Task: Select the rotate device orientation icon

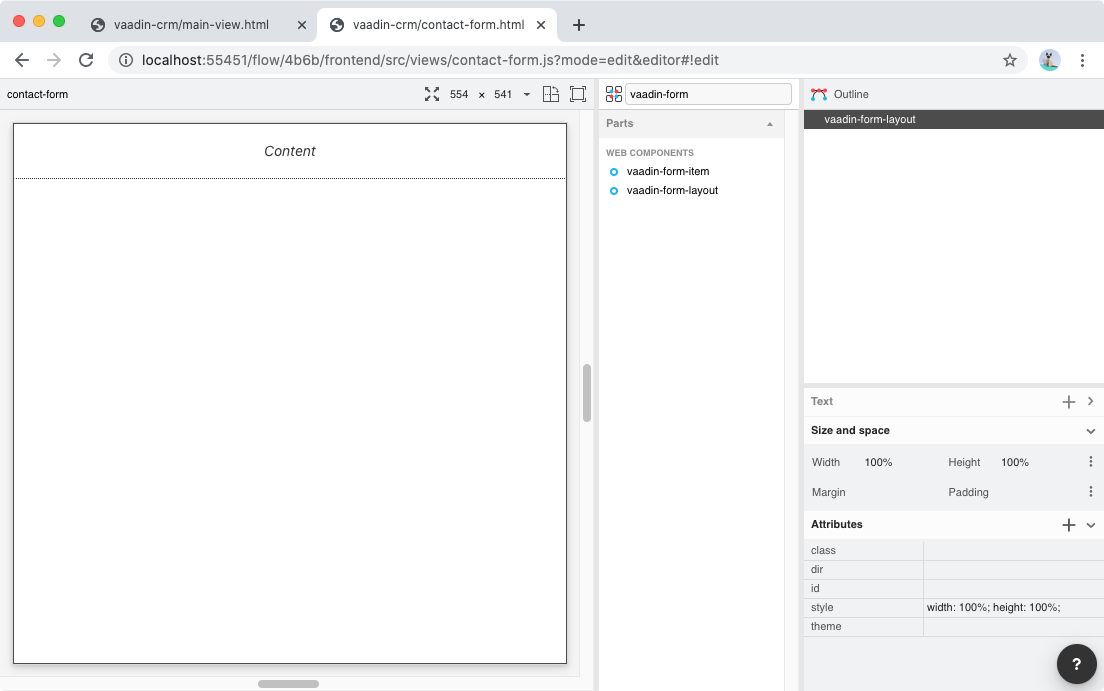Action: pyautogui.click(x=550, y=93)
